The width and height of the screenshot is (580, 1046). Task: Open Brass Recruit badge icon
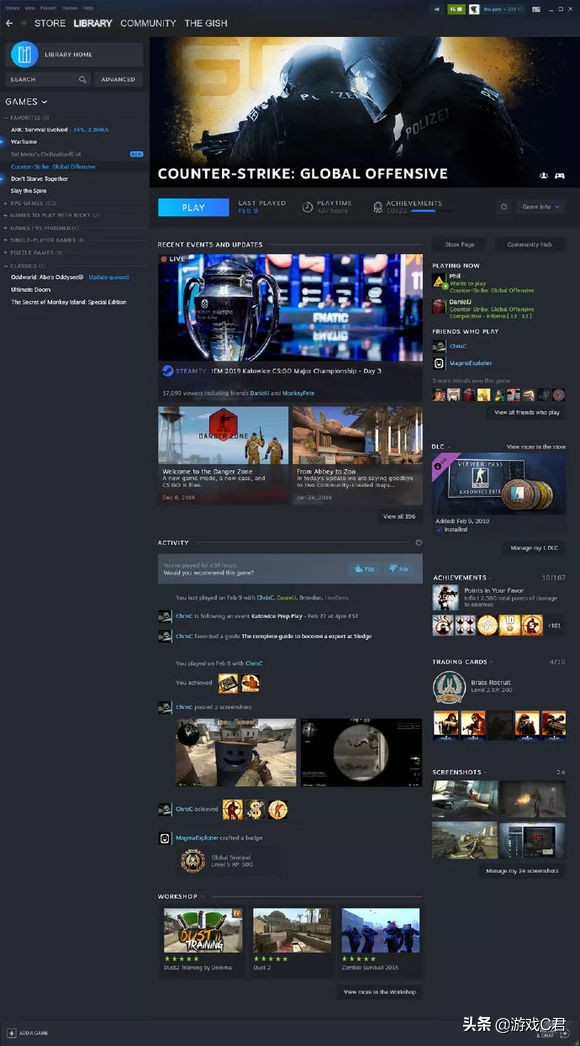pyautogui.click(x=449, y=687)
